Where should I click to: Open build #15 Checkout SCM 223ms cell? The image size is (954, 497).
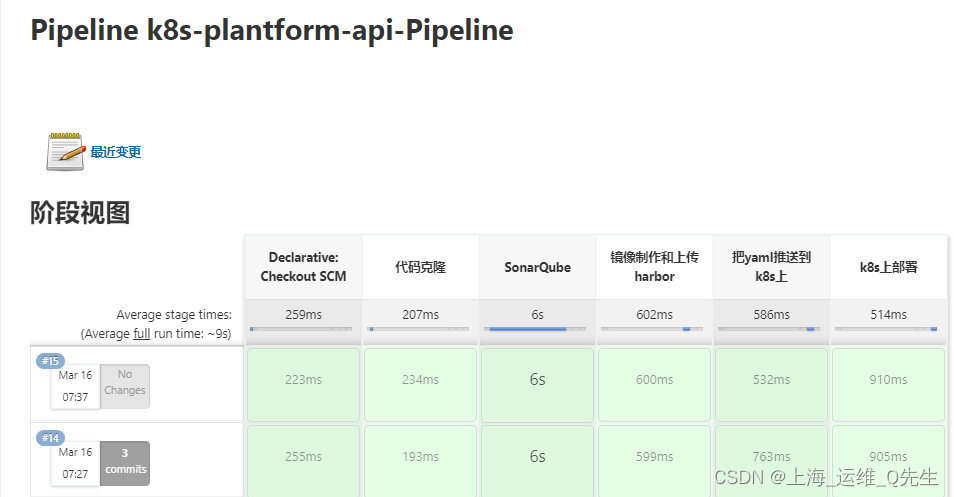303,380
